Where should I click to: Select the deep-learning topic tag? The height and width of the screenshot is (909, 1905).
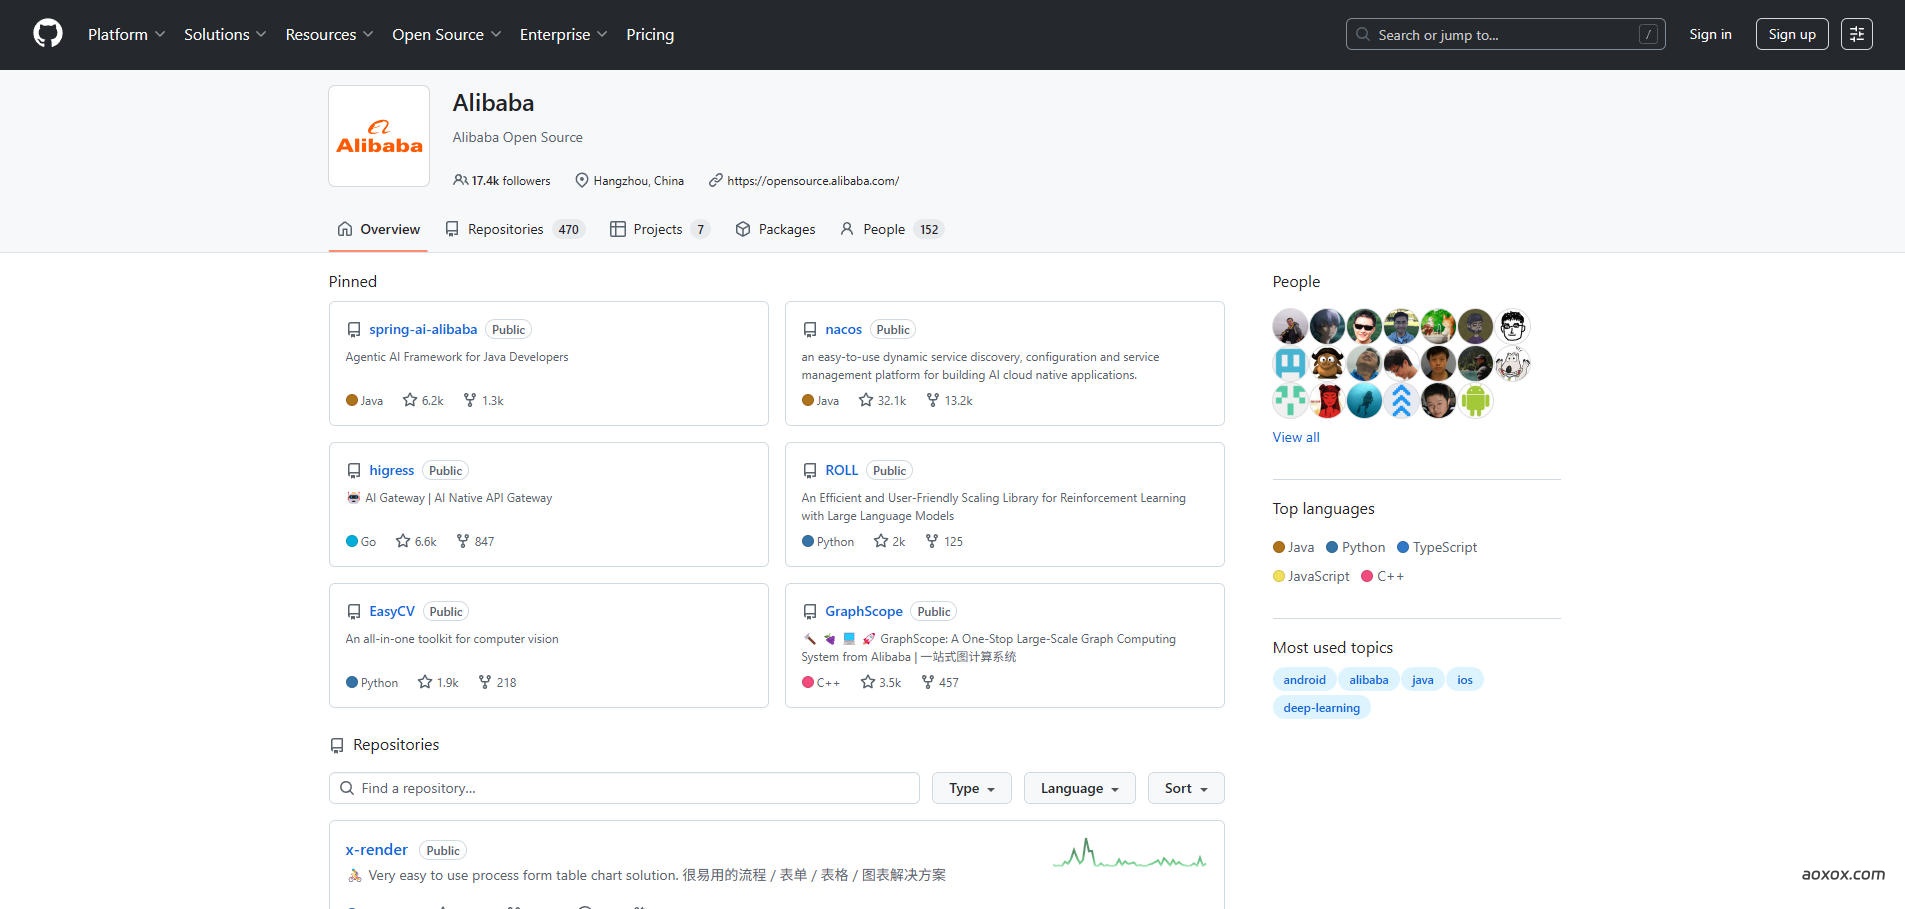[x=1321, y=708]
